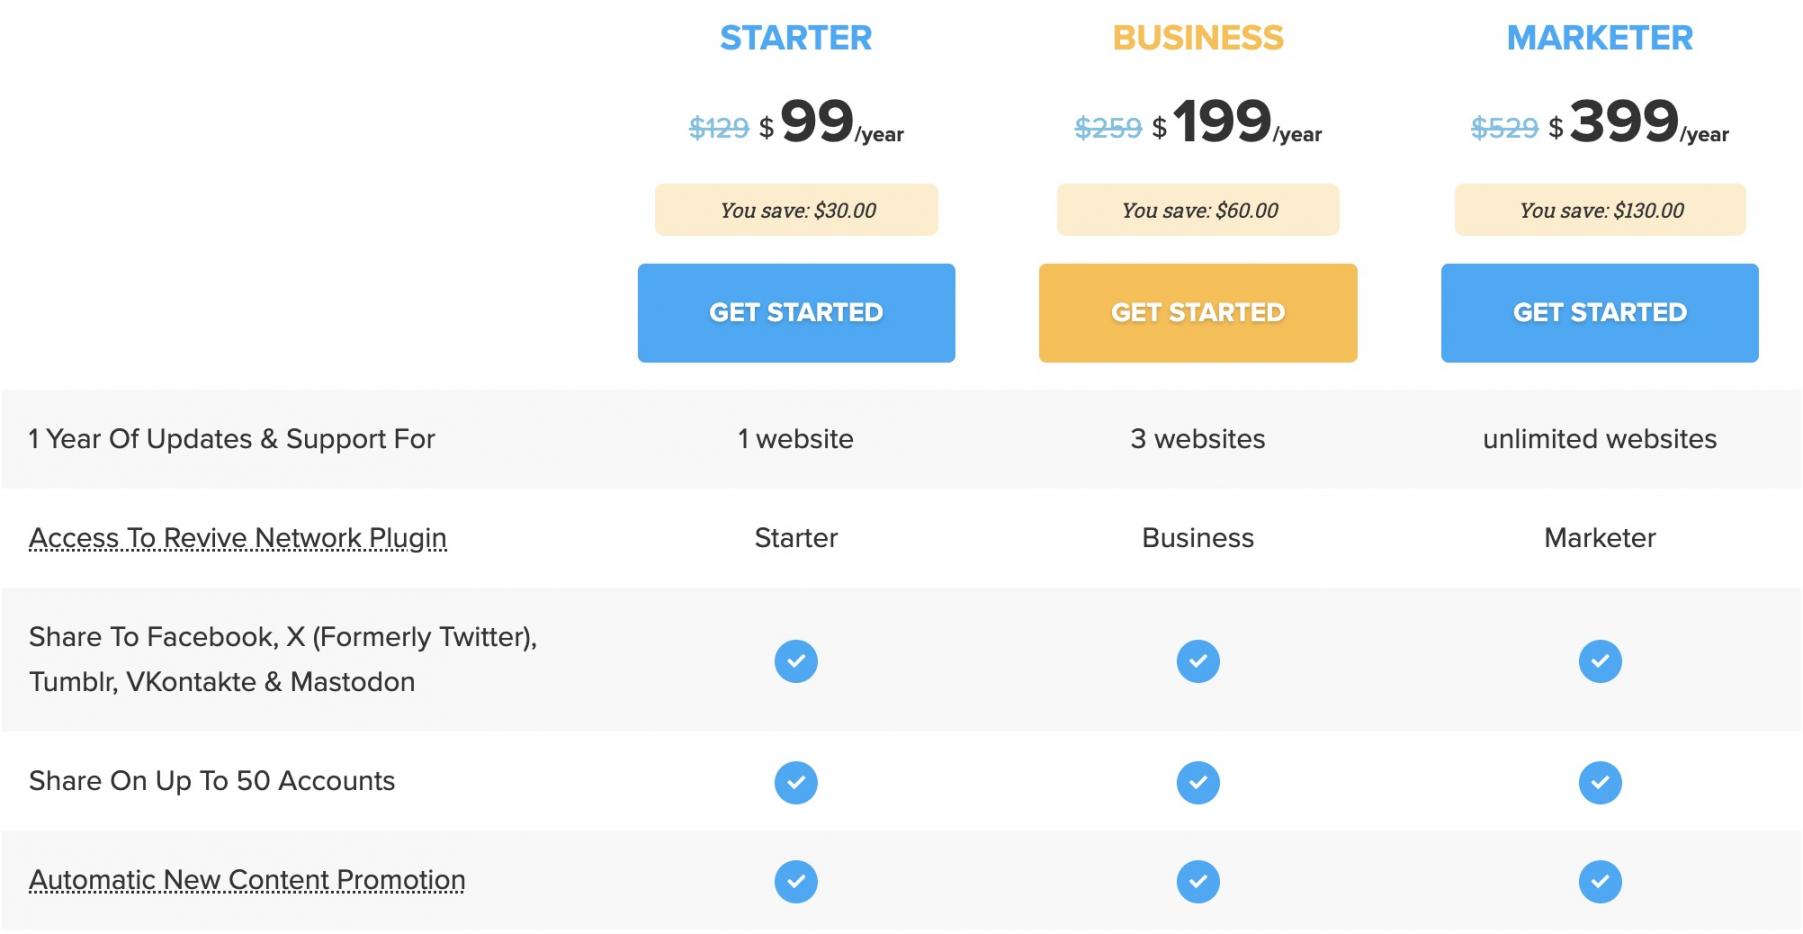Click Marketer checkmark for Content Promotion row
Screen dimensions: 1803x934
[1600, 881]
